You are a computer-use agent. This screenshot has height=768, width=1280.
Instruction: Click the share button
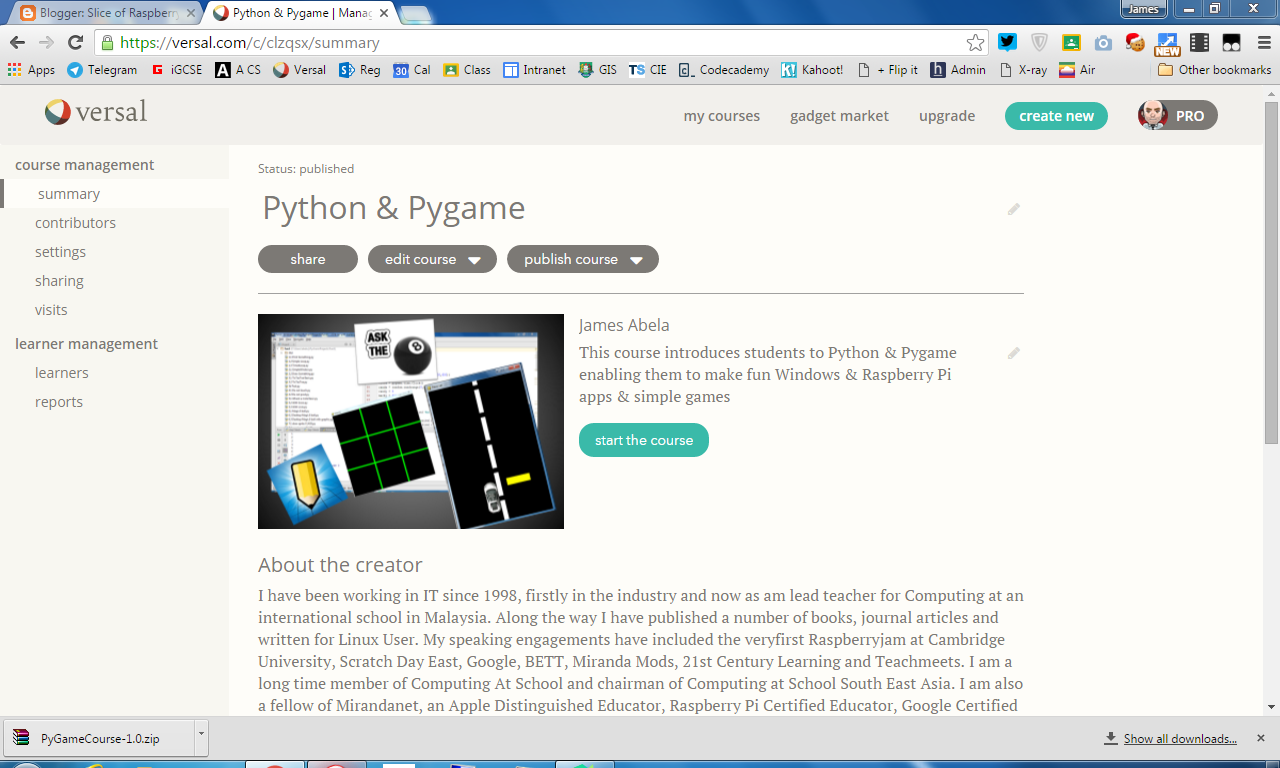308,259
